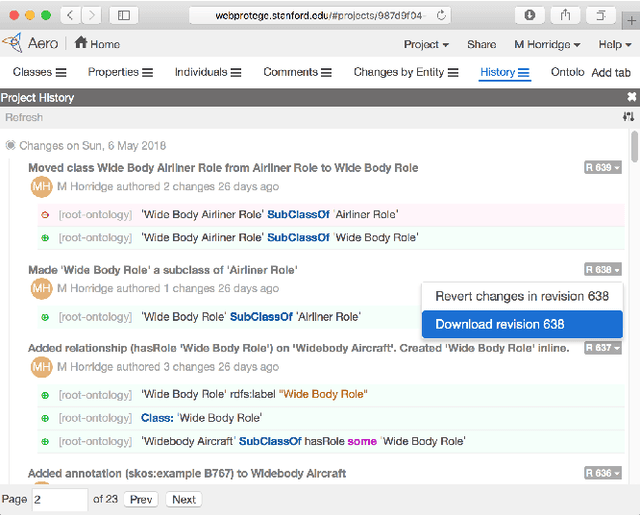640x515 pixels.
Task: Select Download revision 638
Action: pos(500,324)
